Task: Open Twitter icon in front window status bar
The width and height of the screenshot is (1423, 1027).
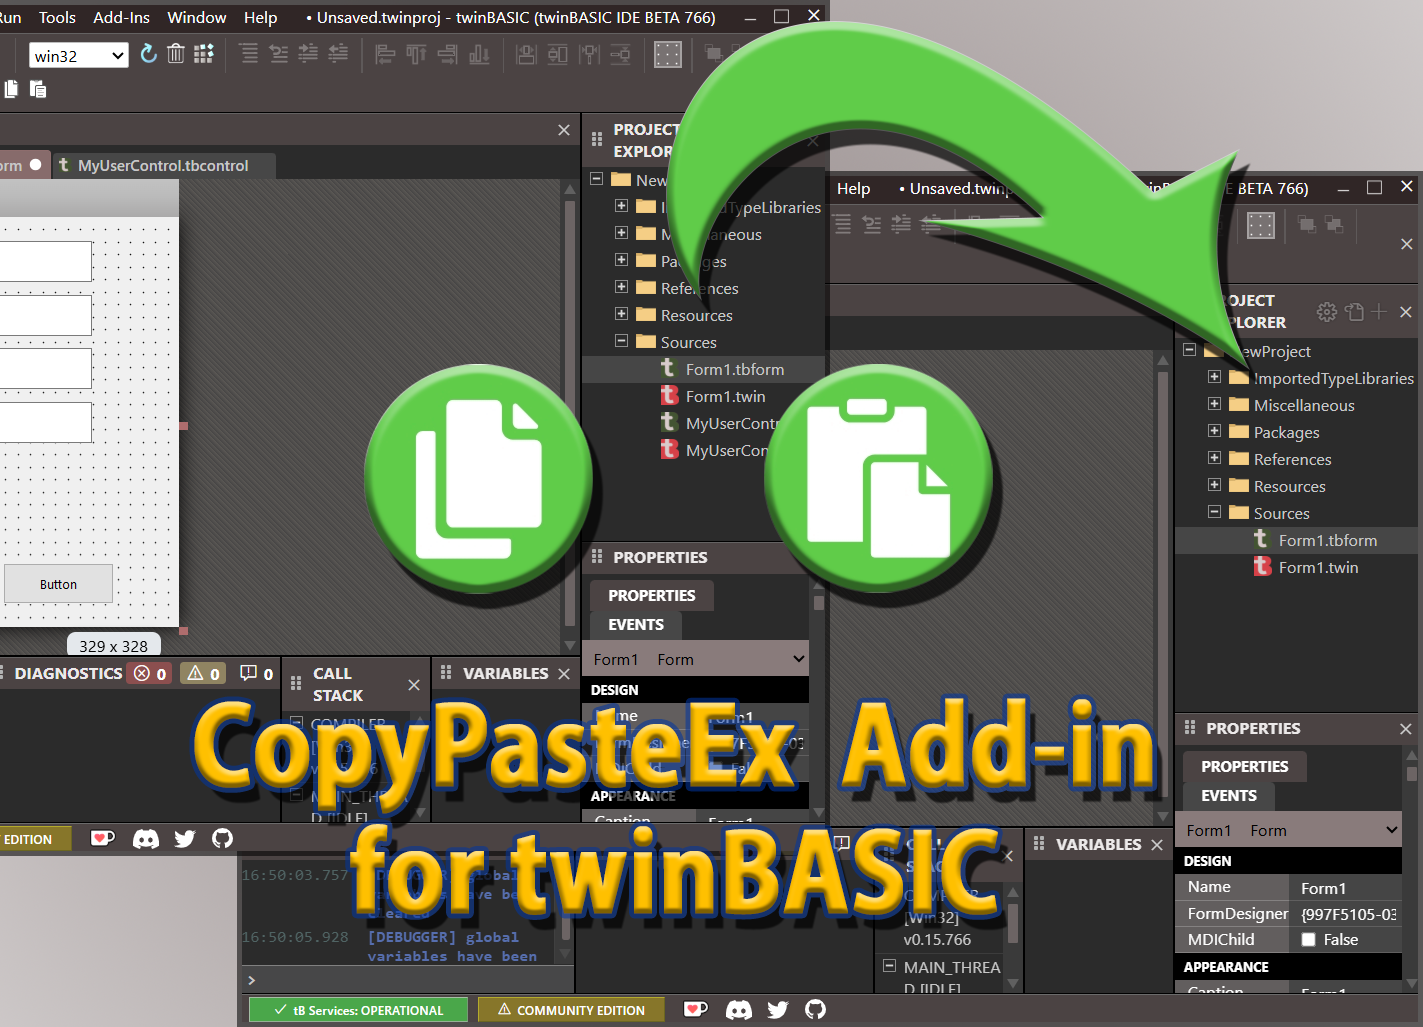Action: click(x=778, y=1010)
